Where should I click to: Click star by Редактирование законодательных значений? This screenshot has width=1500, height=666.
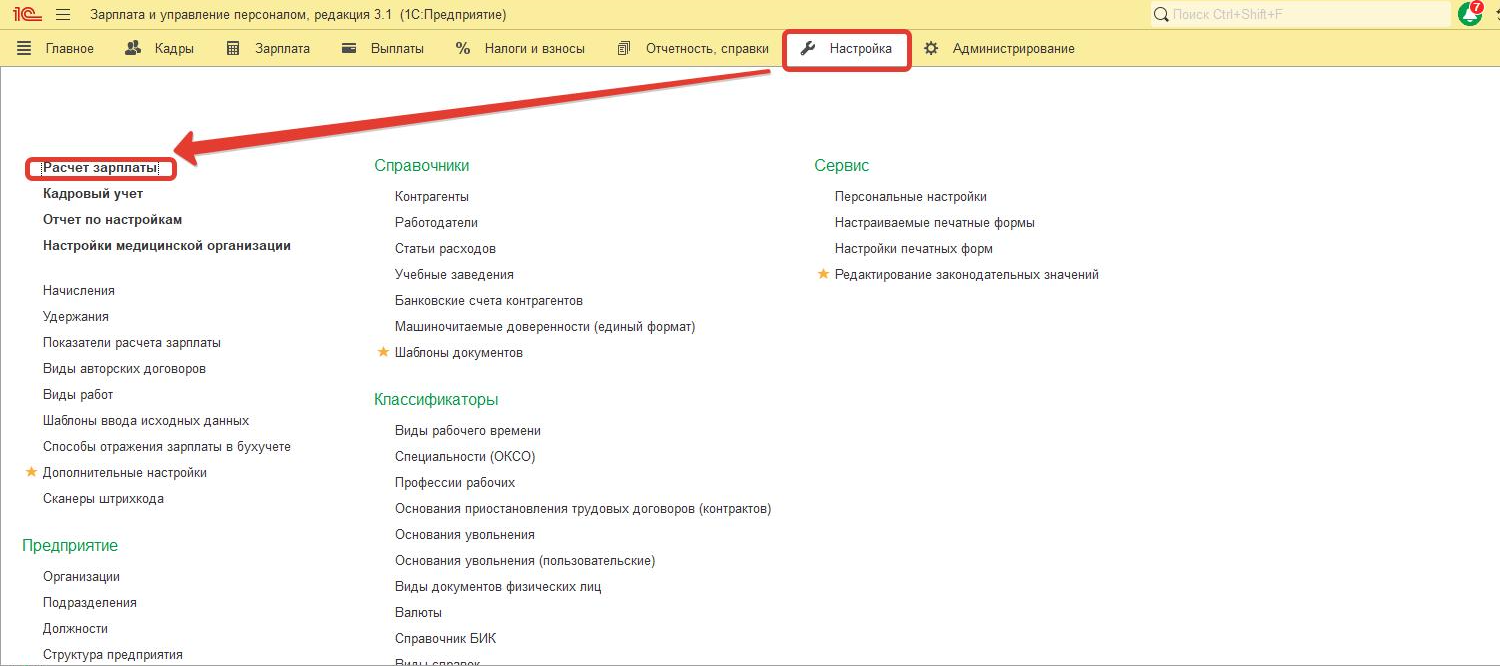[x=823, y=274]
